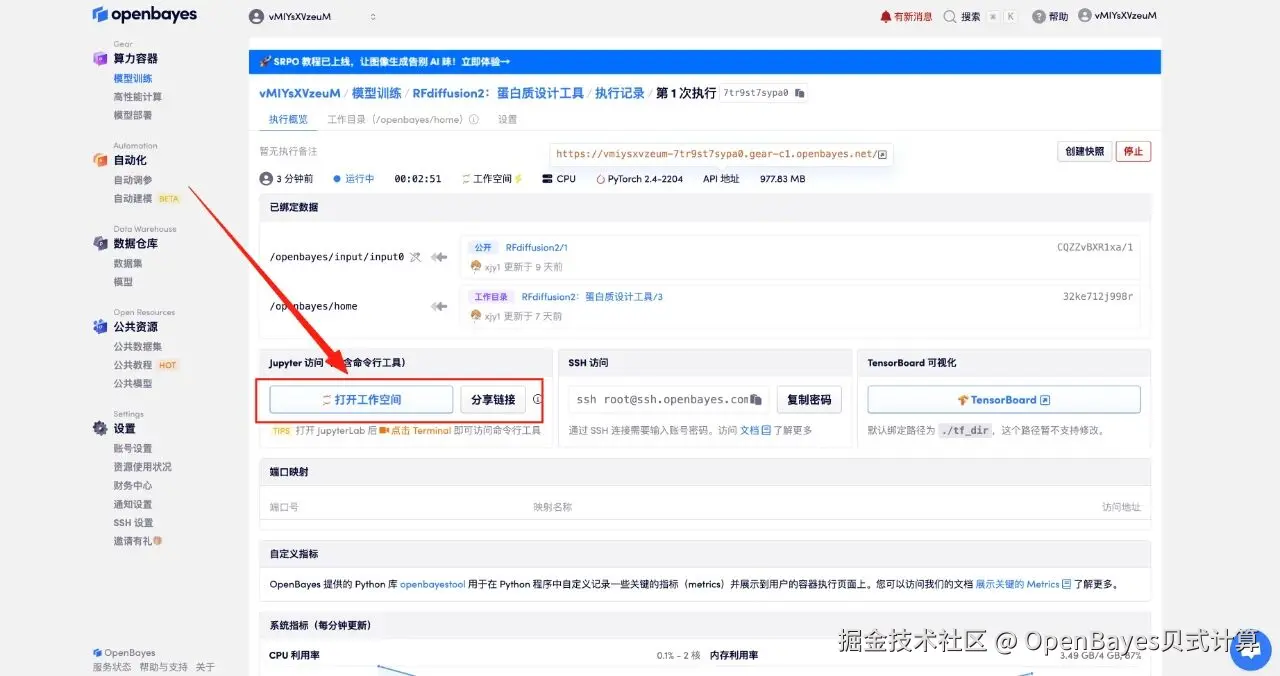The height and width of the screenshot is (676, 1280).
Task: Click the unbind arrow next to /openbayes/home
Action: 438,306
